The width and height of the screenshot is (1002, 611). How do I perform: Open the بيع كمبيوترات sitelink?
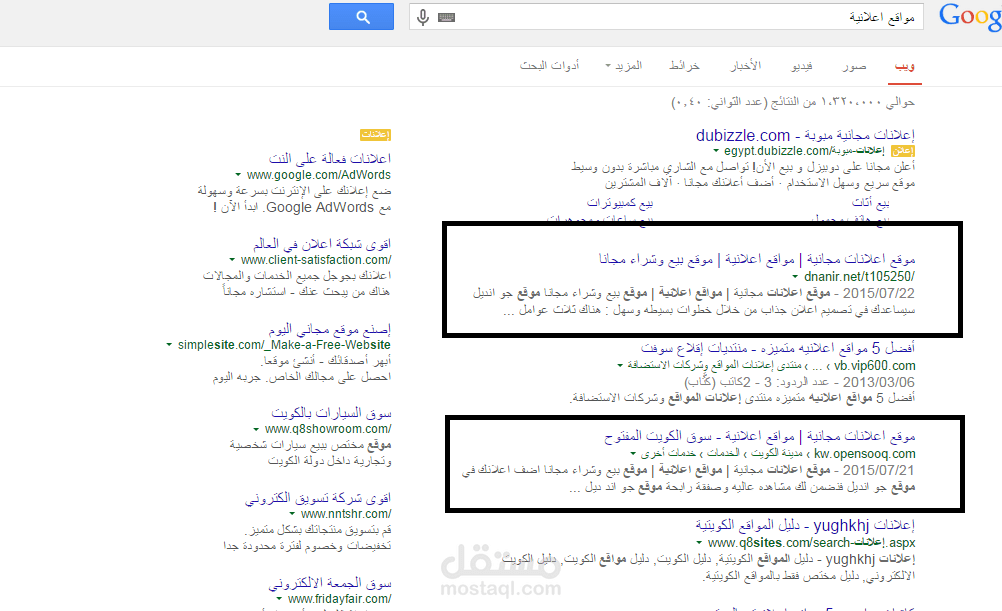coord(620,203)
